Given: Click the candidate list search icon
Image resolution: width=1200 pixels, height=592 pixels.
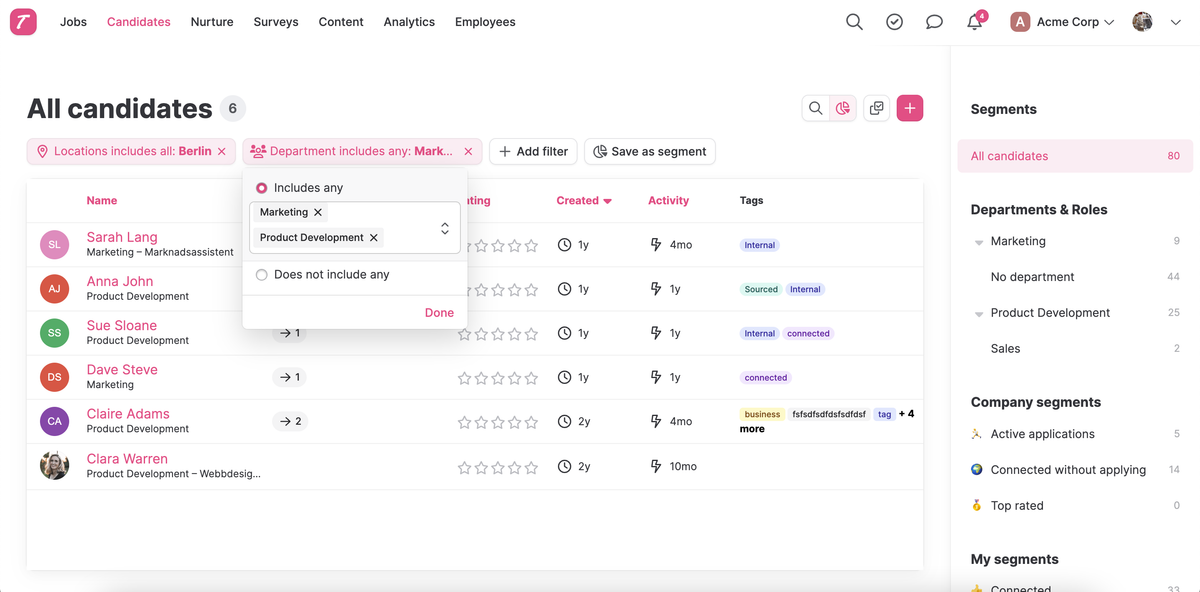Looking at the screenshot, I should (816, 108).
